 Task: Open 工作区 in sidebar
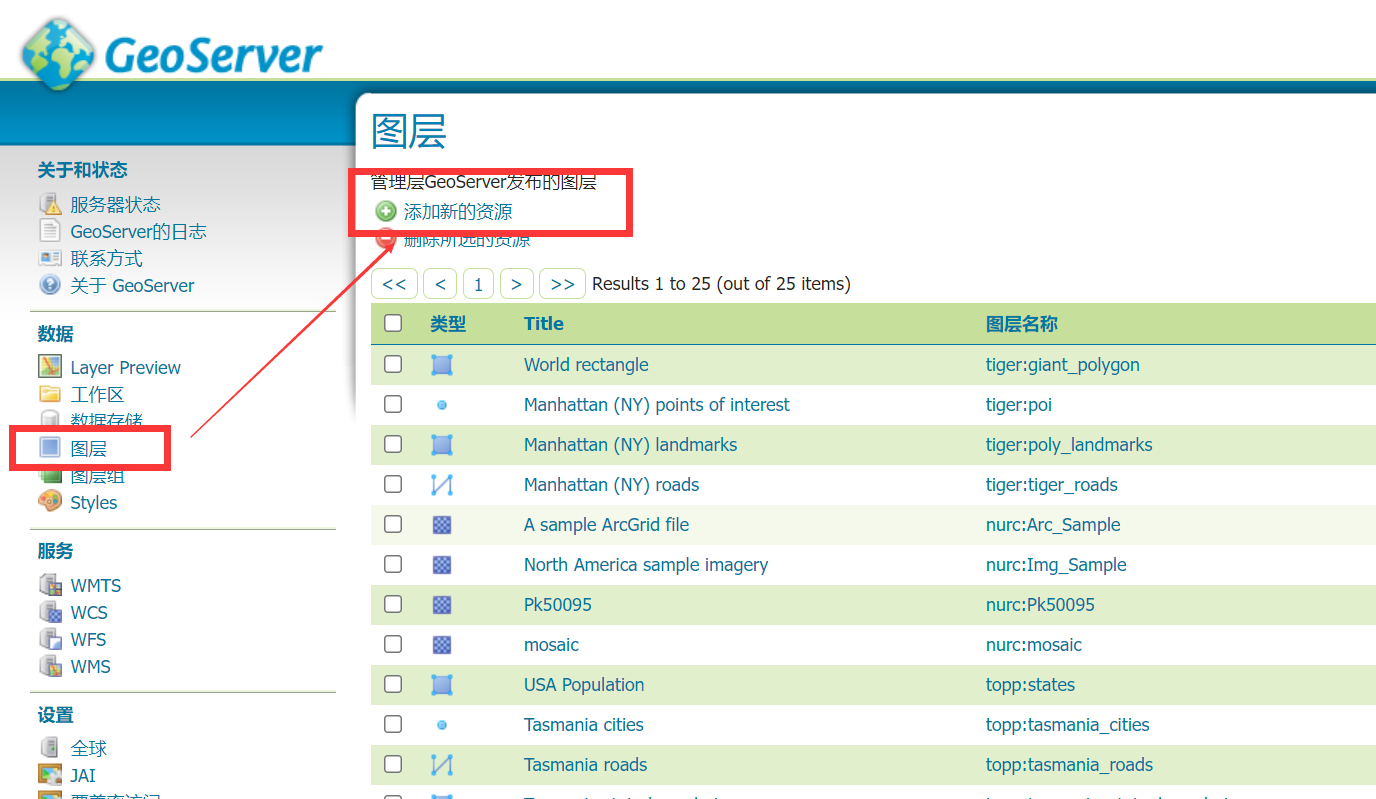pos(97,394)
